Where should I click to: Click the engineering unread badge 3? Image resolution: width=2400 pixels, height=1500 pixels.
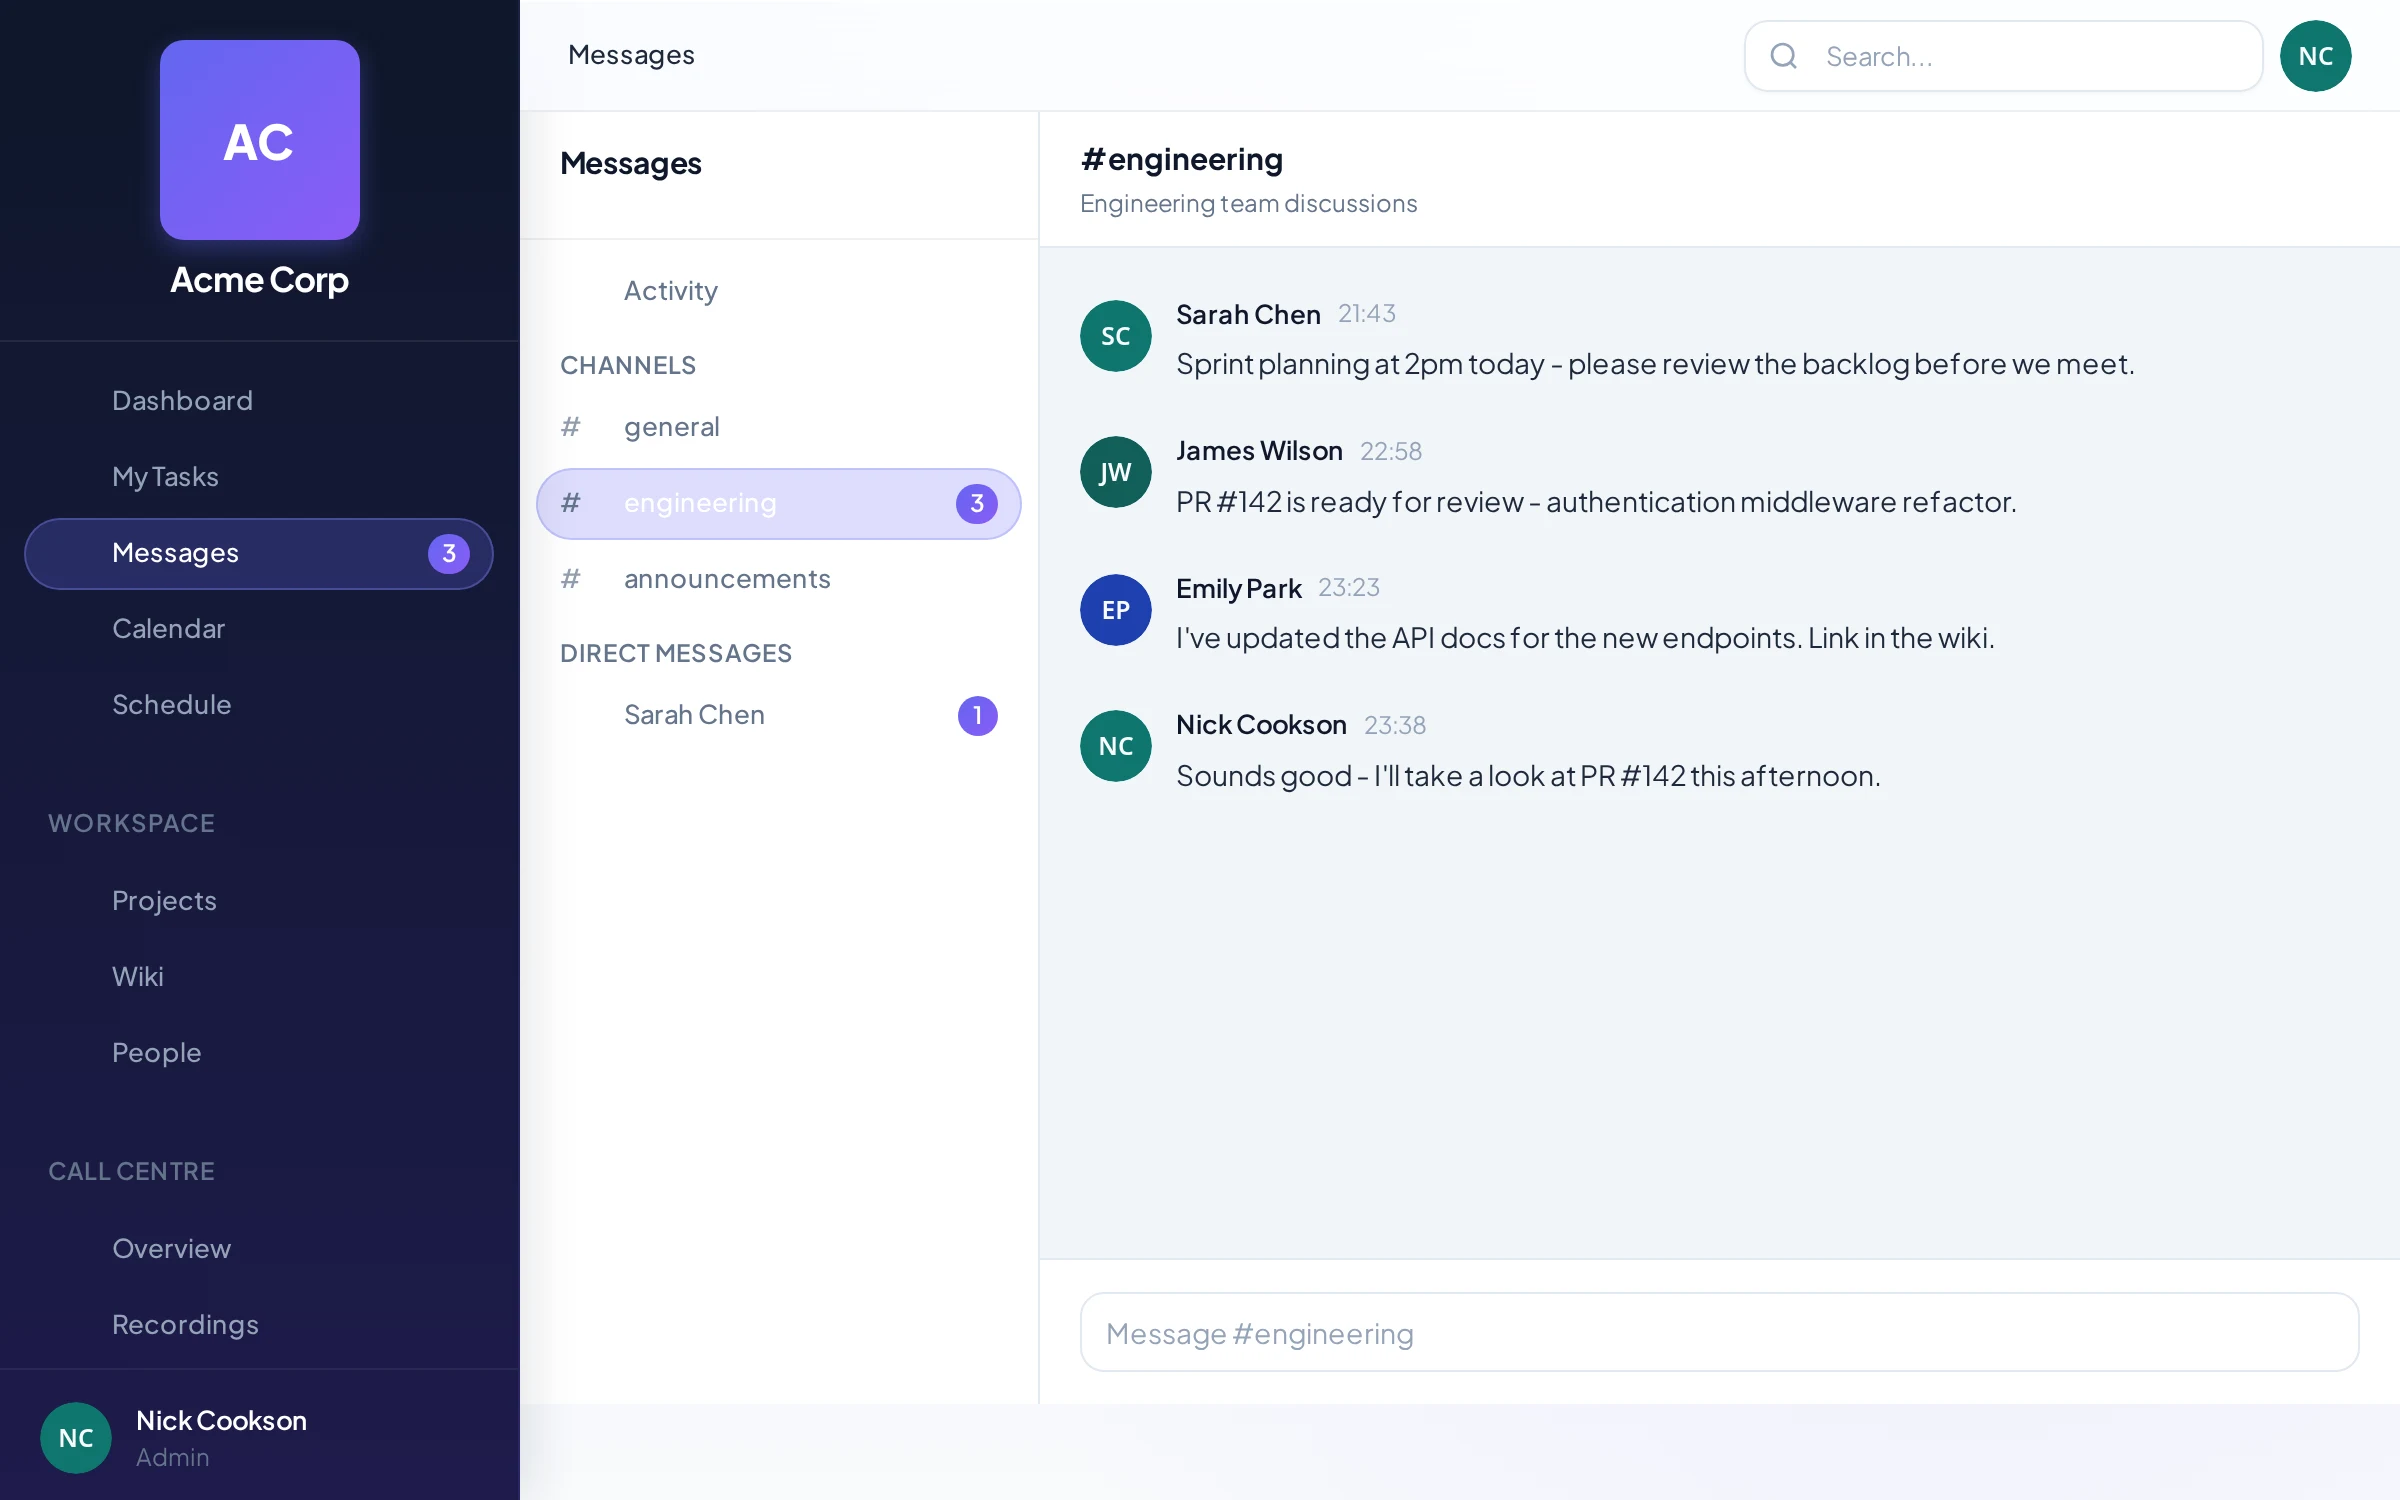click(x=977, y=503)
